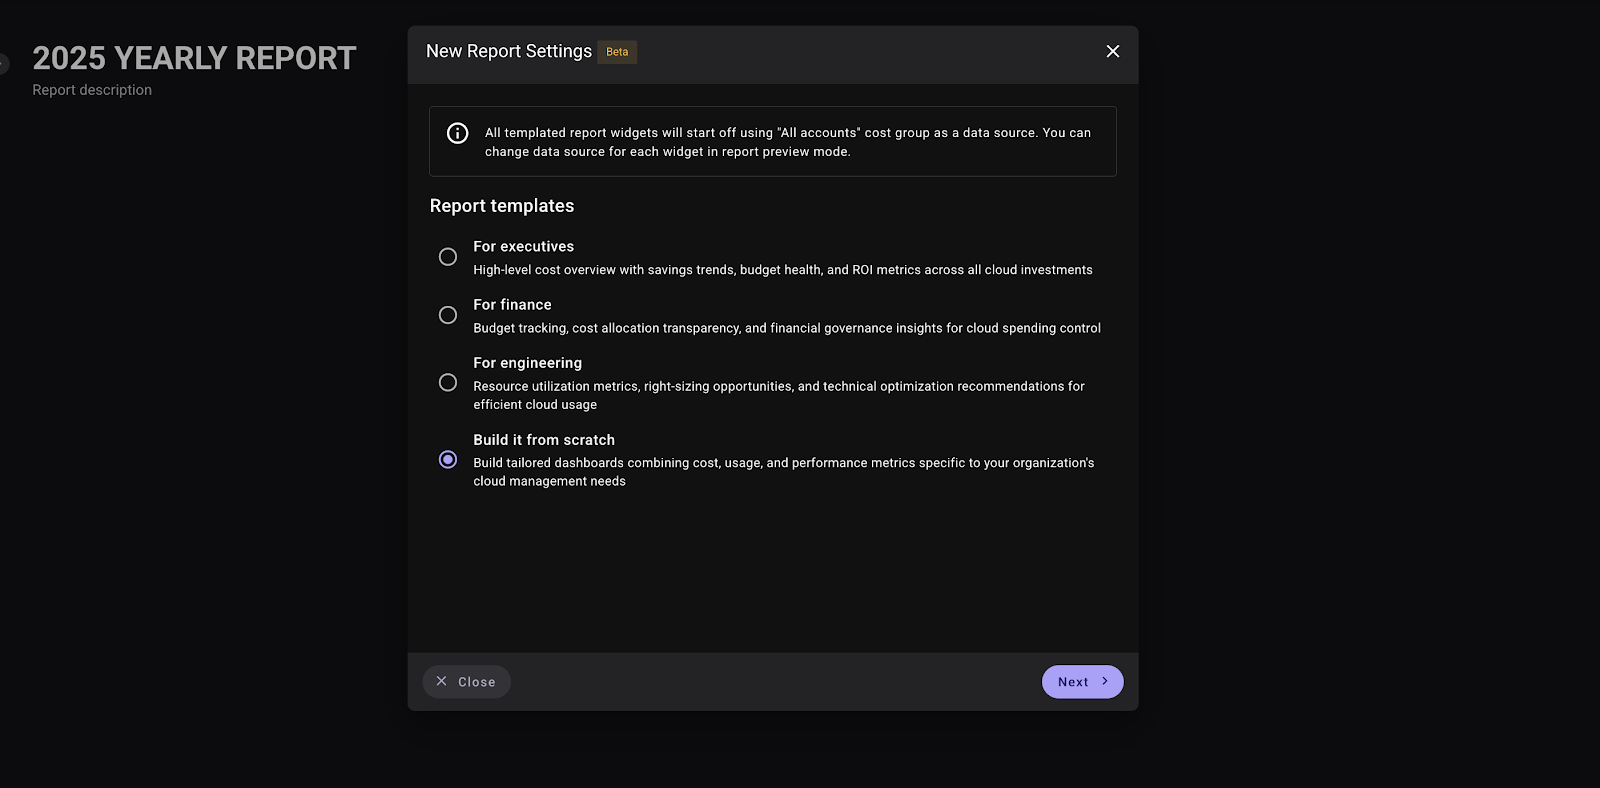The image size is (1600, 788).
Task: Click the circled info symbol above Report templates
Action: click(x=457, y=132)
